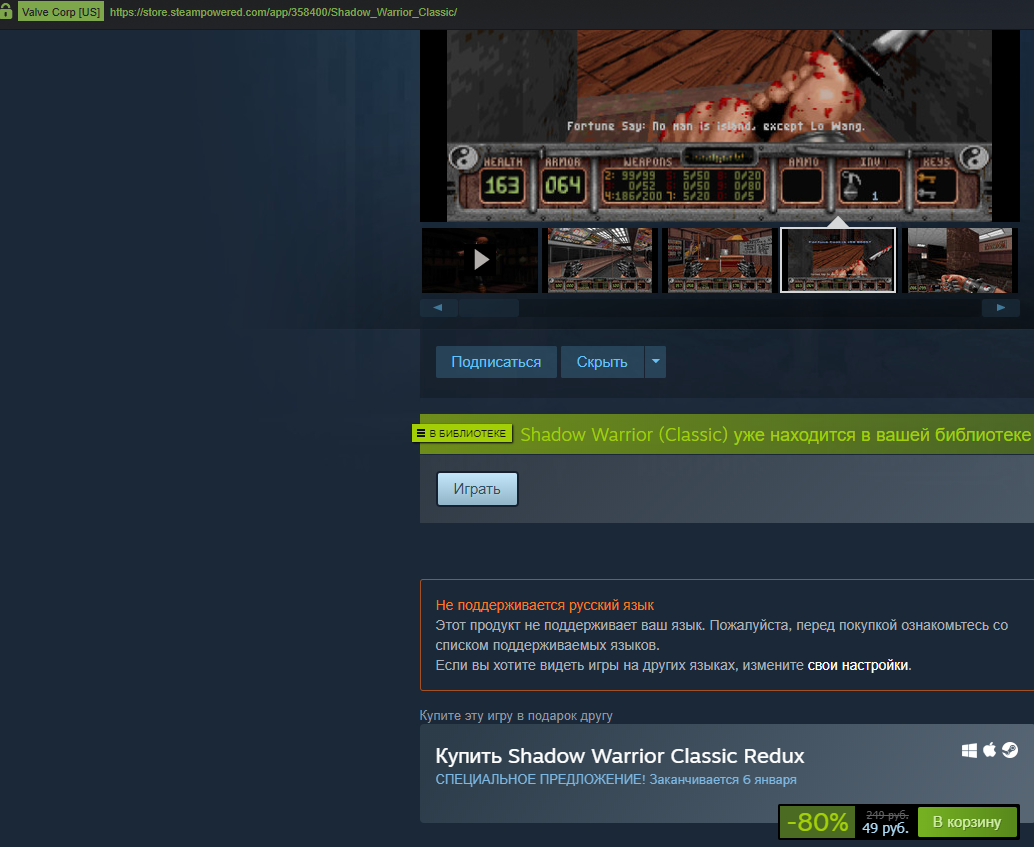Click the Играть button
This screenshot has width=1034, height=847.
click(477, 489)
